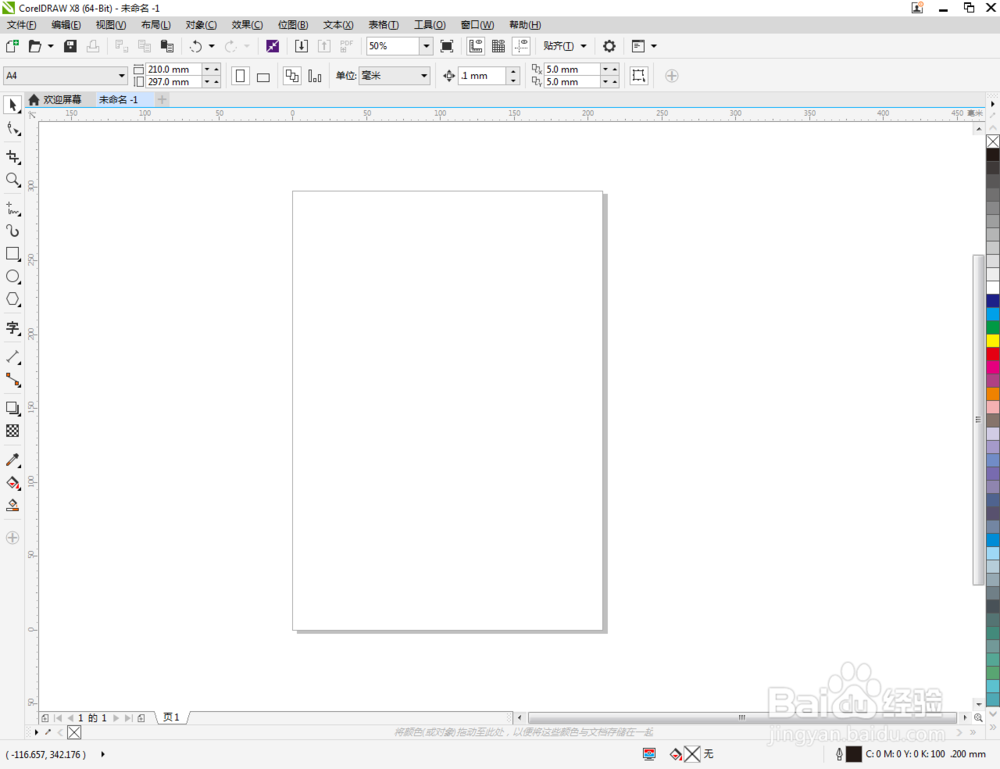Viewport: 1000px width, 769px height.
Task: Select the Drop Shadow tool
Action: click(12, 408)
